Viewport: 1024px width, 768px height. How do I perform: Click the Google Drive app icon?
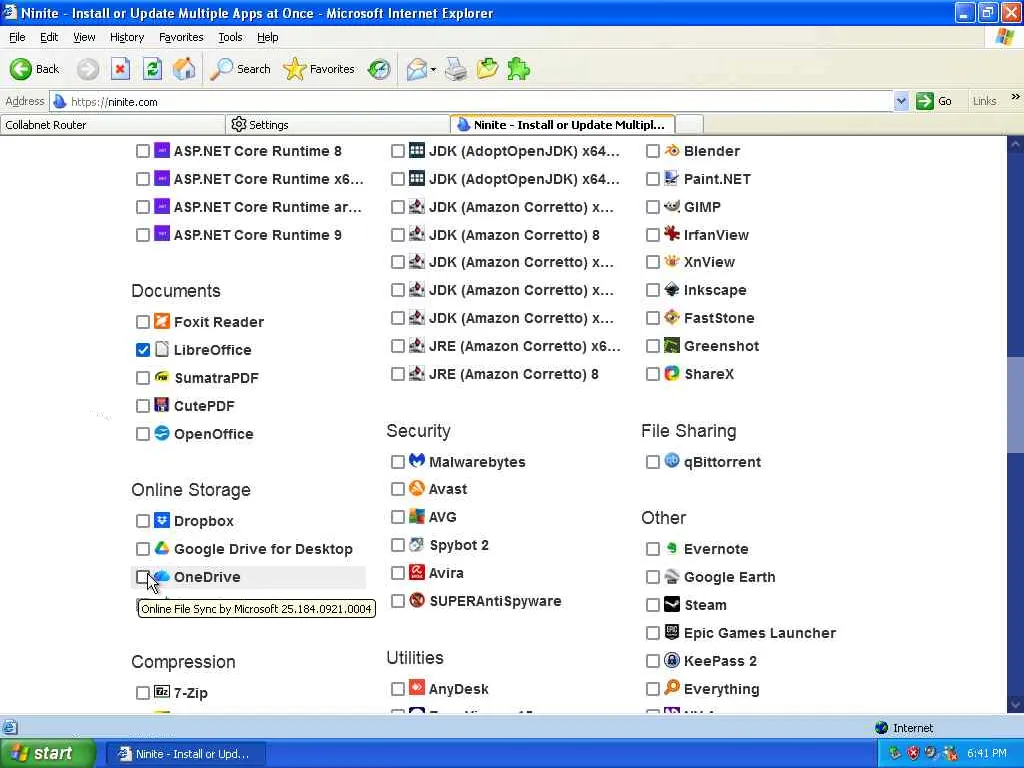162,549
